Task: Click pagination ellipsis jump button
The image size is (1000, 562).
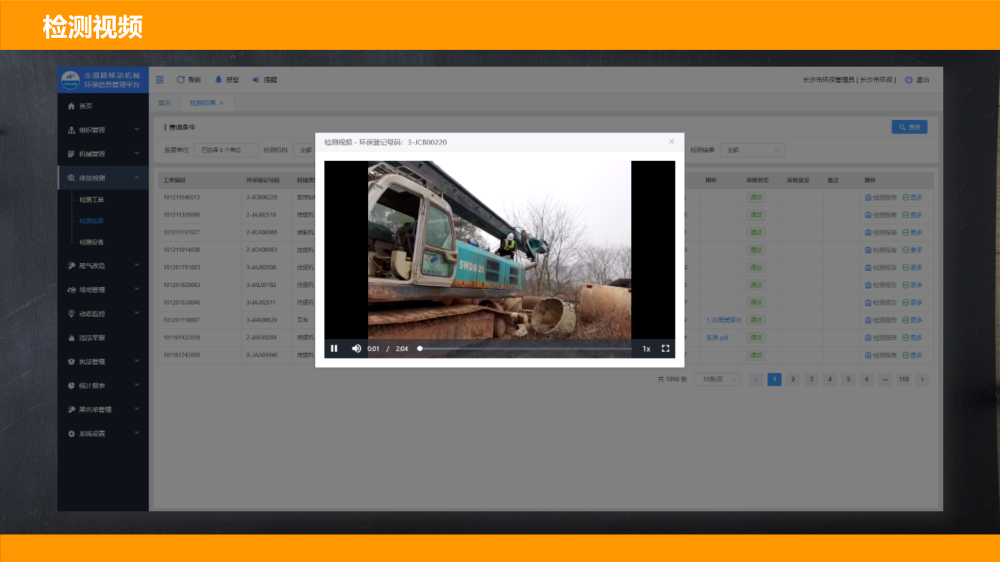Action: (x=885, y=379)
